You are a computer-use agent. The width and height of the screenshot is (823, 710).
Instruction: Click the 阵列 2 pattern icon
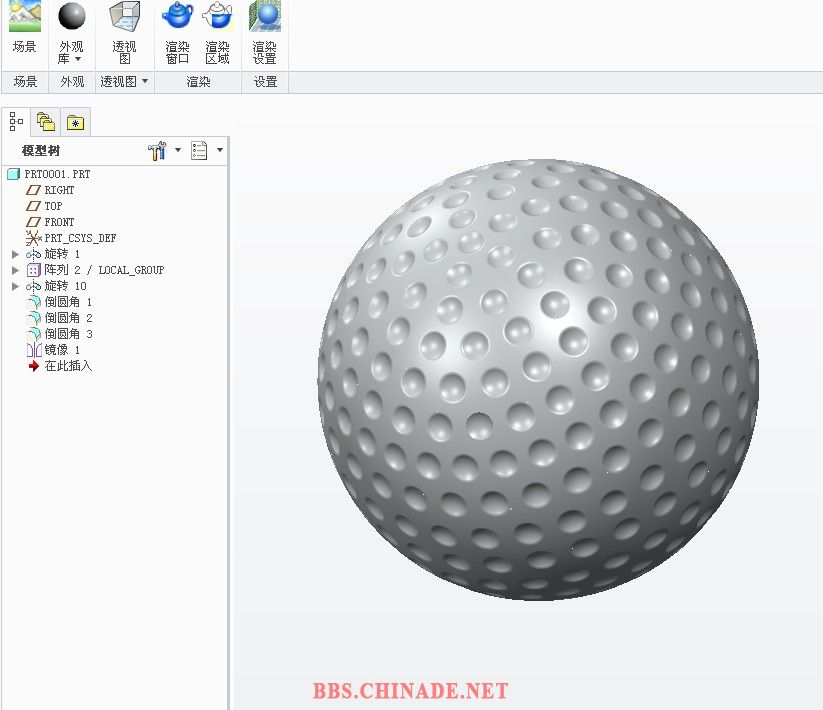(33, 270)
